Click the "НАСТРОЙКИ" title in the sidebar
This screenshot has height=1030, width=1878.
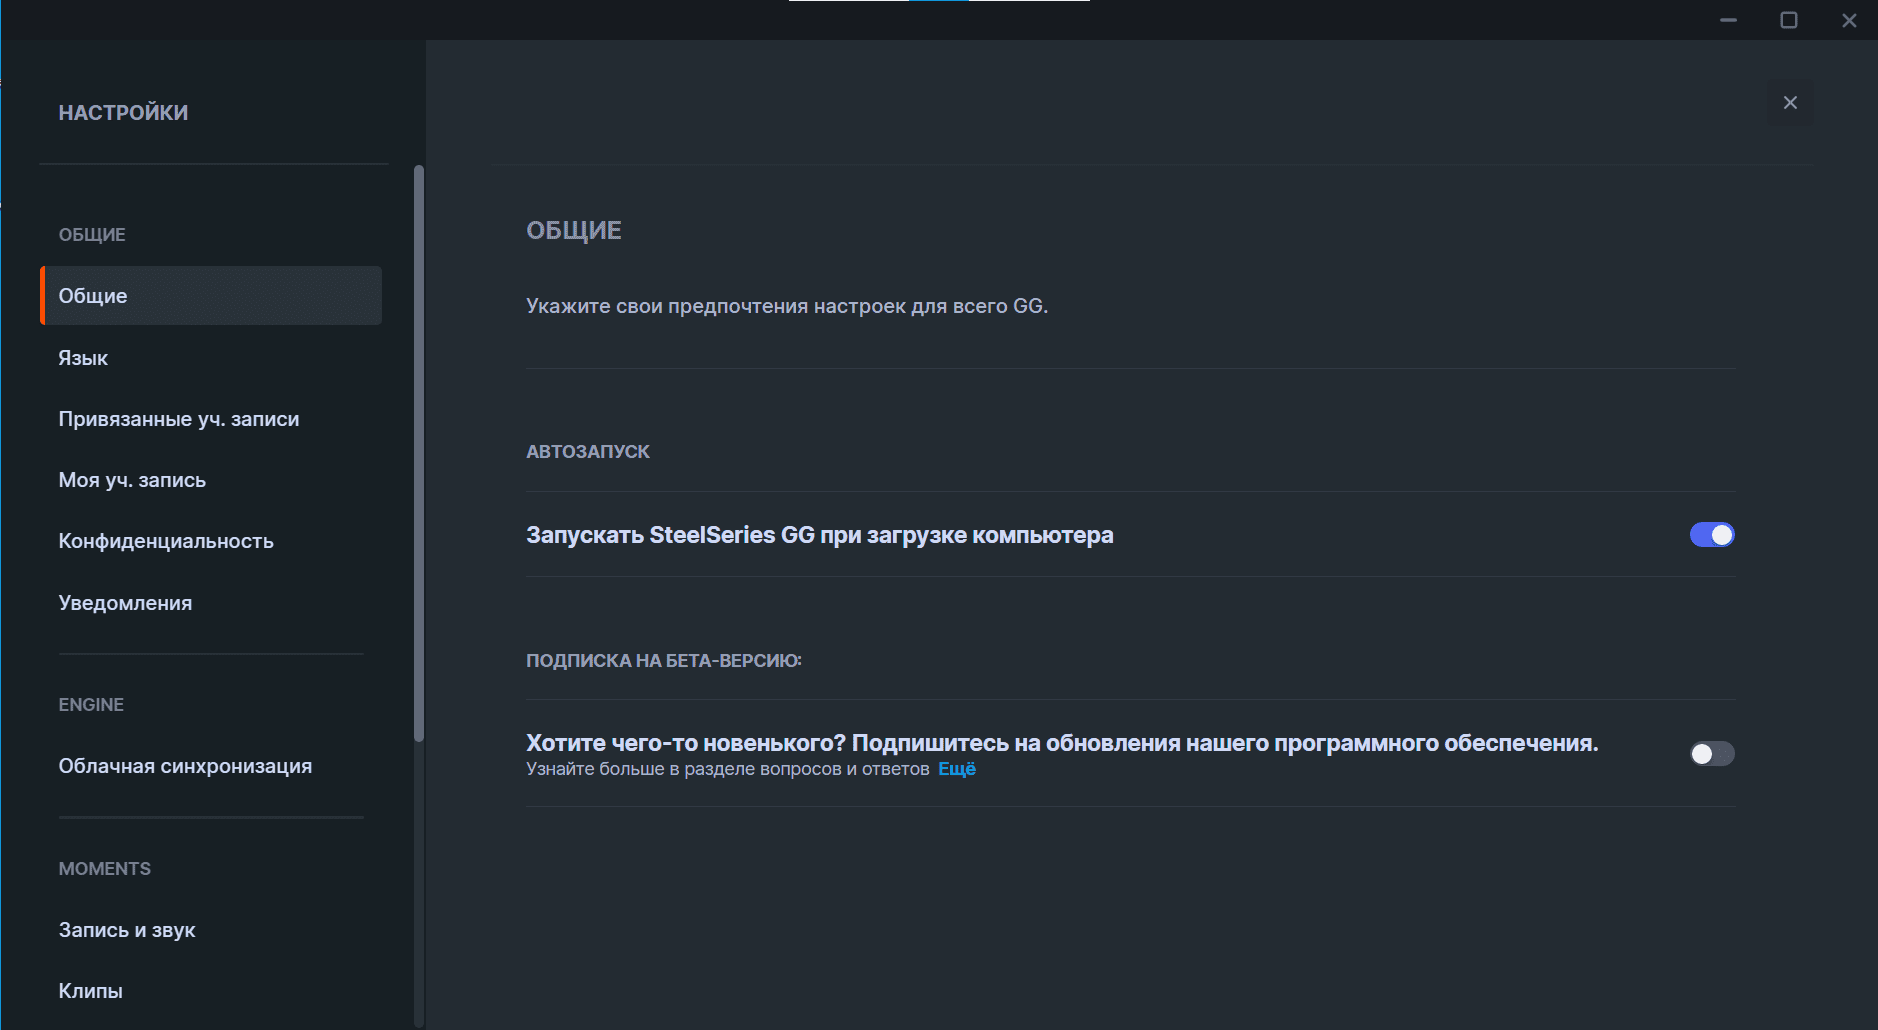coord(123,113)
